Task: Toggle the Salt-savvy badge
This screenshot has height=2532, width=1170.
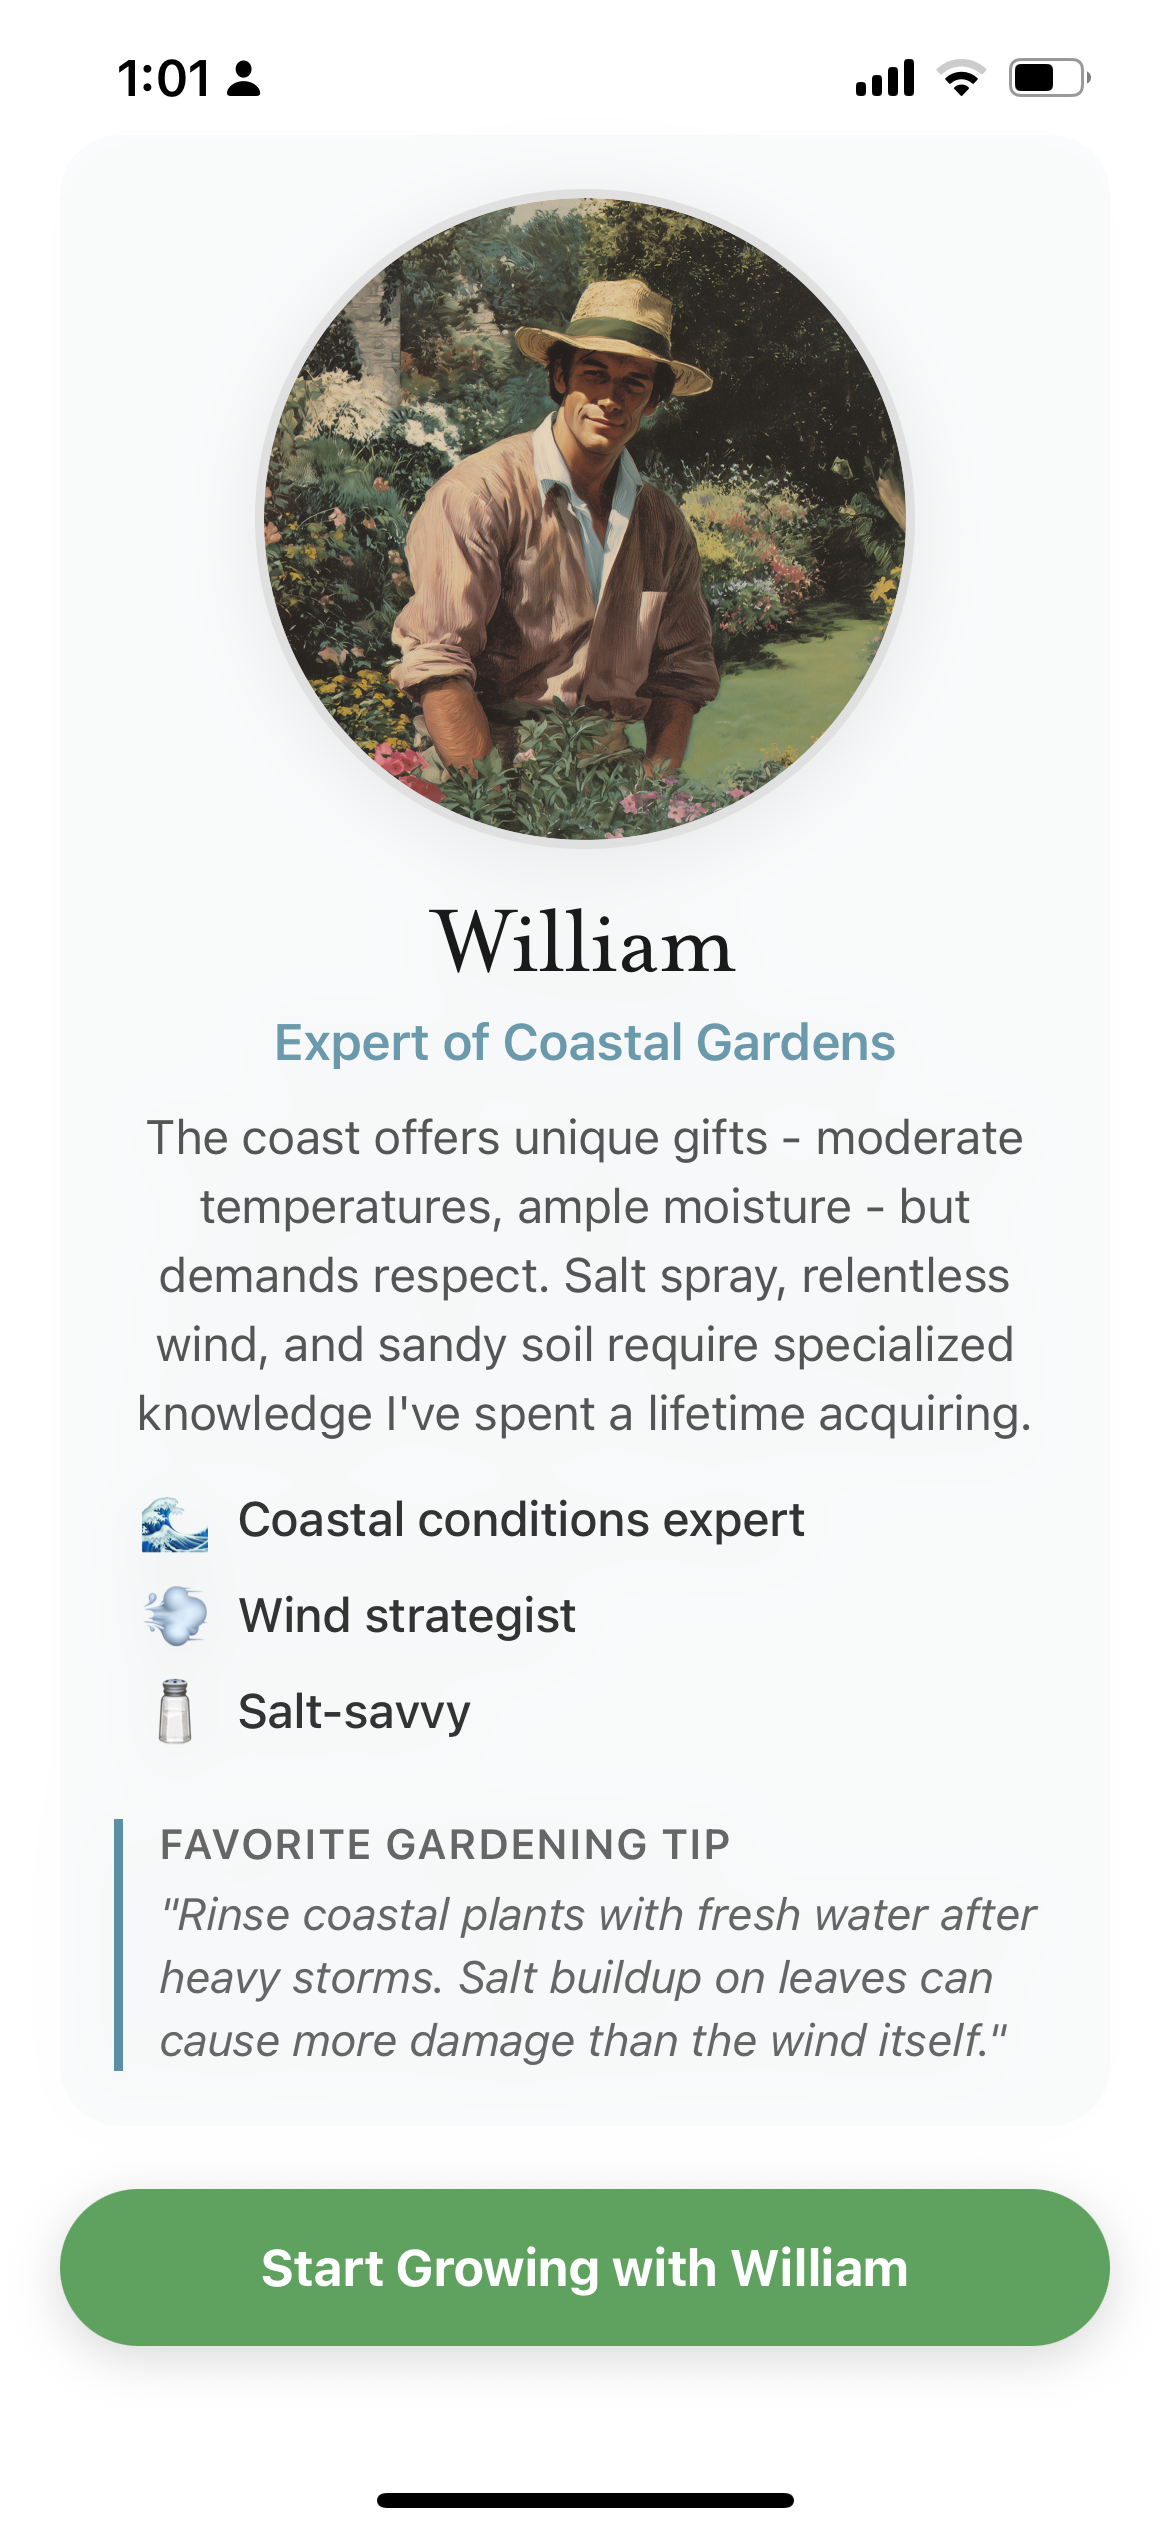Action: tap(354, 1709)
